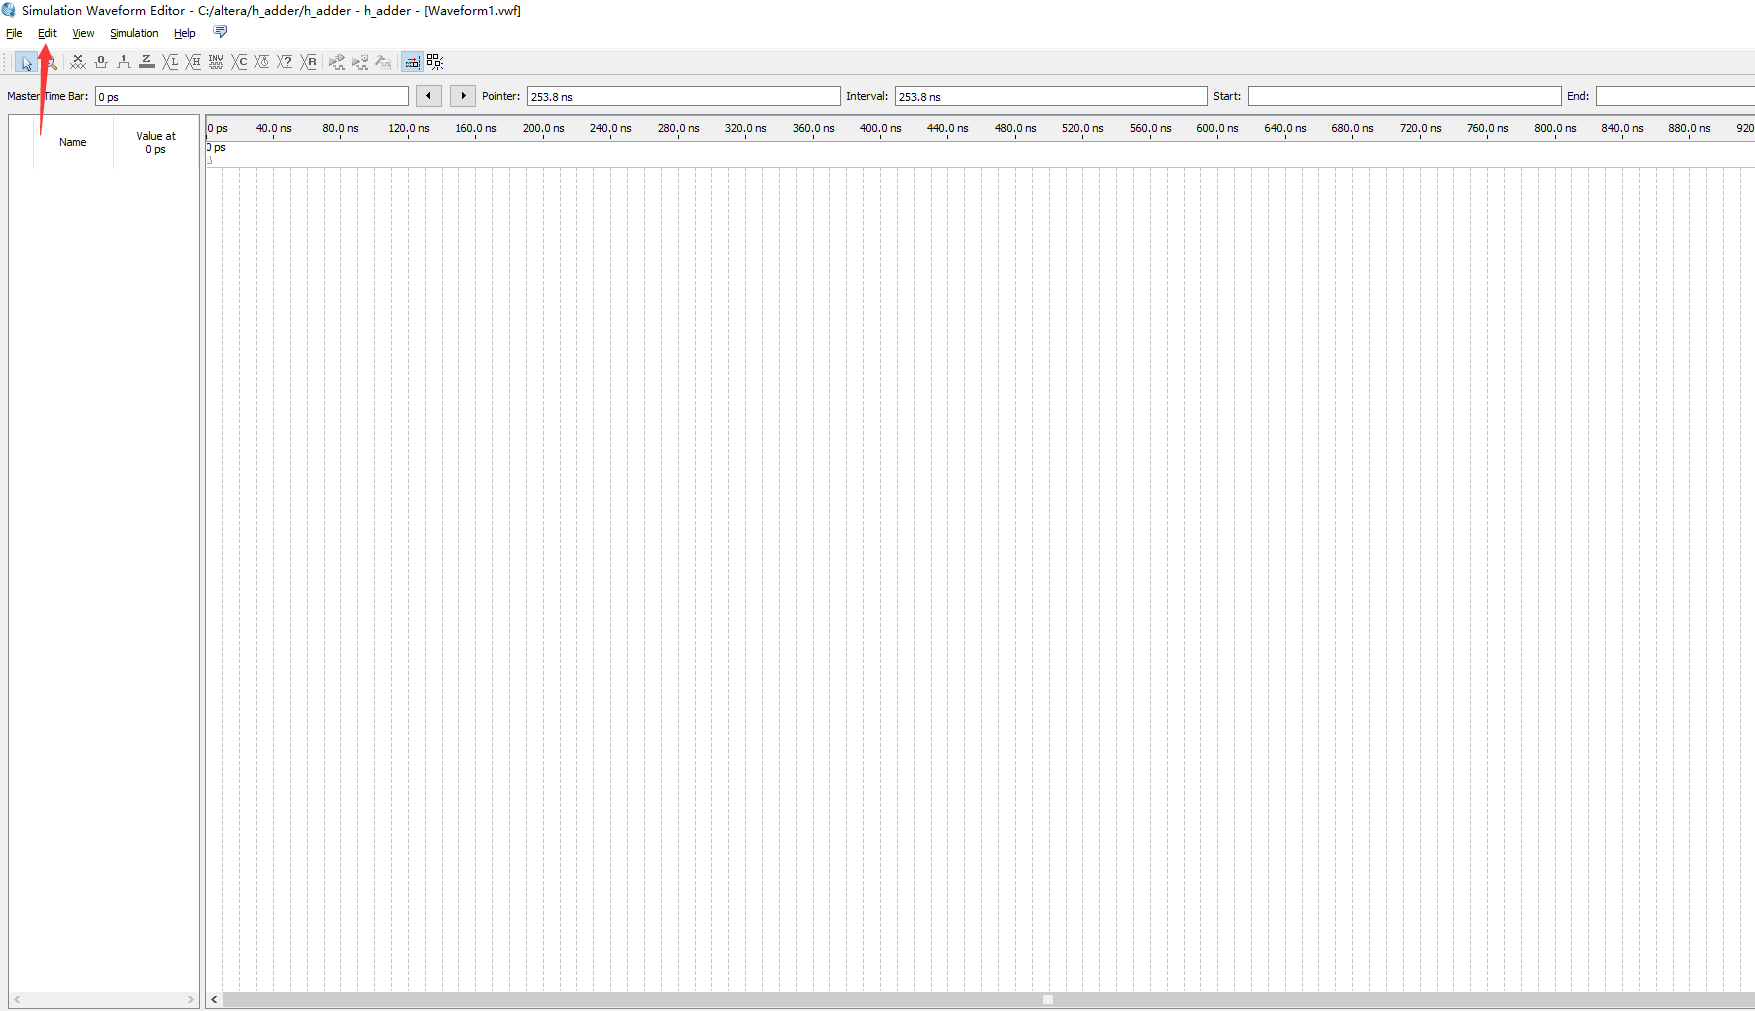Image resolution: width=1755 pixels, height=1011 pixels.
Task: Set arbitrary value with the ? tool
Action: [x=285, y=62]
